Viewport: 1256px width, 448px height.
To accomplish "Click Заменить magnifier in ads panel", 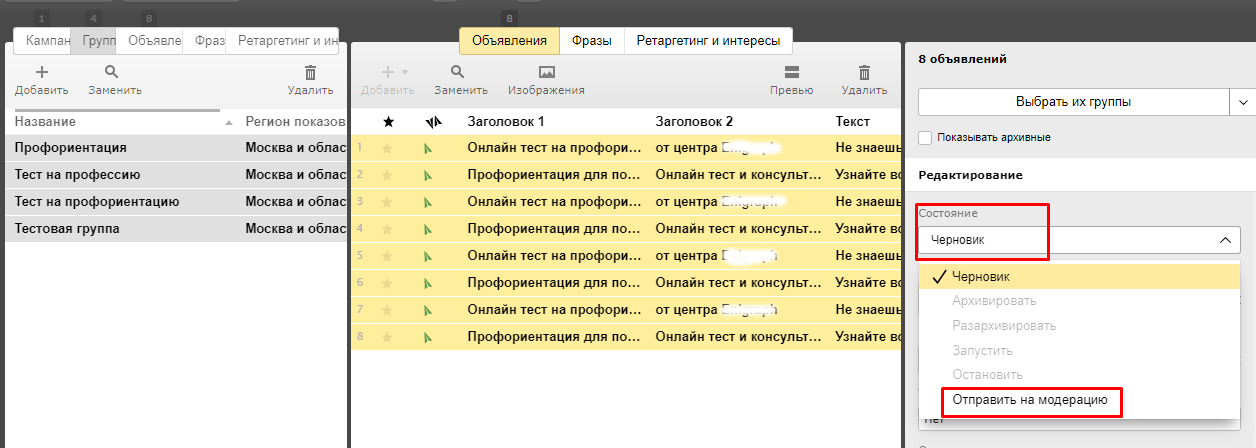I will tap(457, 73).
